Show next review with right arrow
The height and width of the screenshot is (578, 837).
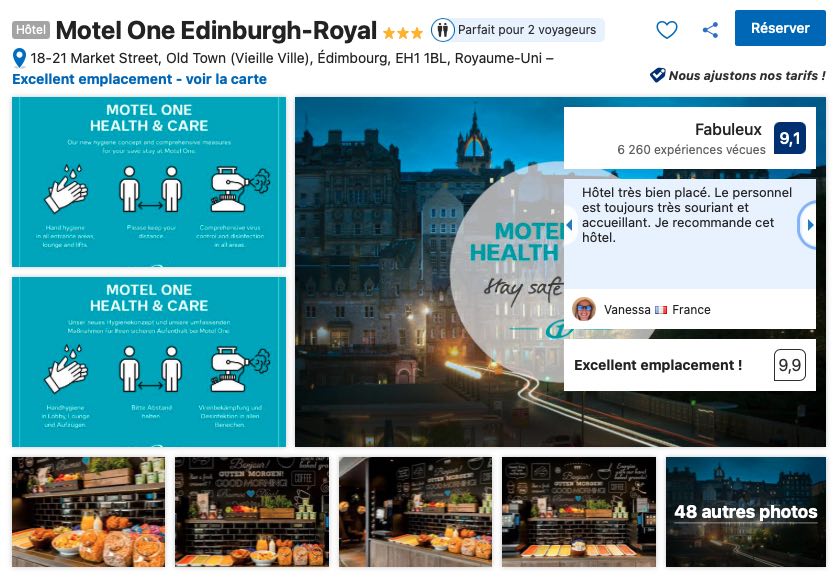tap(809, 225)
